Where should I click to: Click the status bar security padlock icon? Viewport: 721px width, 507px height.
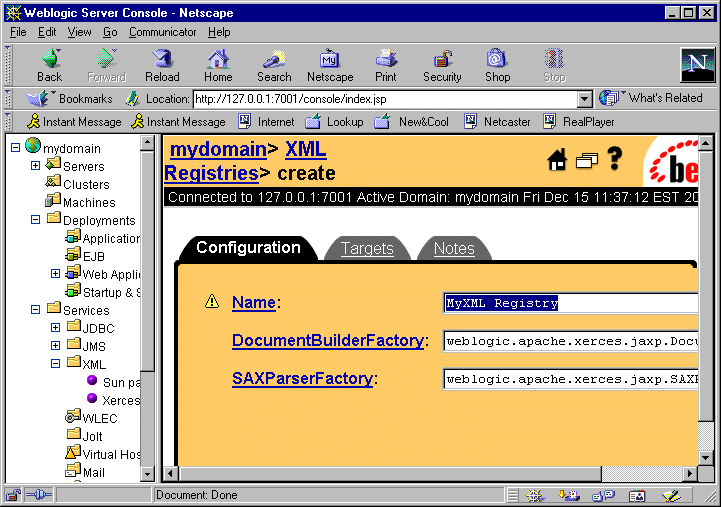pyautogui.click(x=13, y=495)
